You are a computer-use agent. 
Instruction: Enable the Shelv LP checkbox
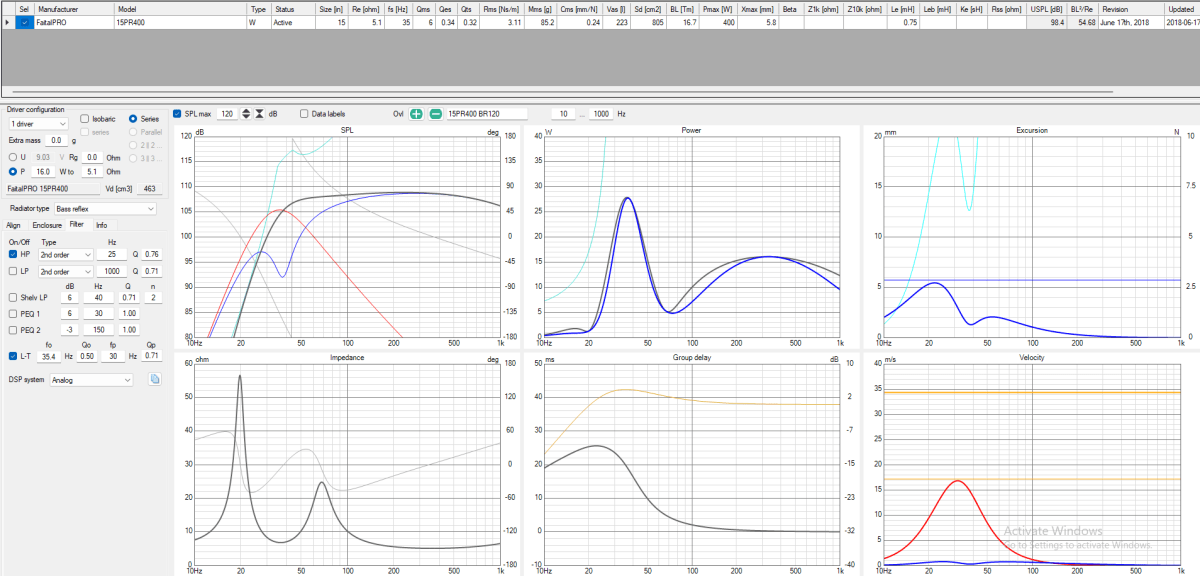pyautogui.click(x=12, y=297)
